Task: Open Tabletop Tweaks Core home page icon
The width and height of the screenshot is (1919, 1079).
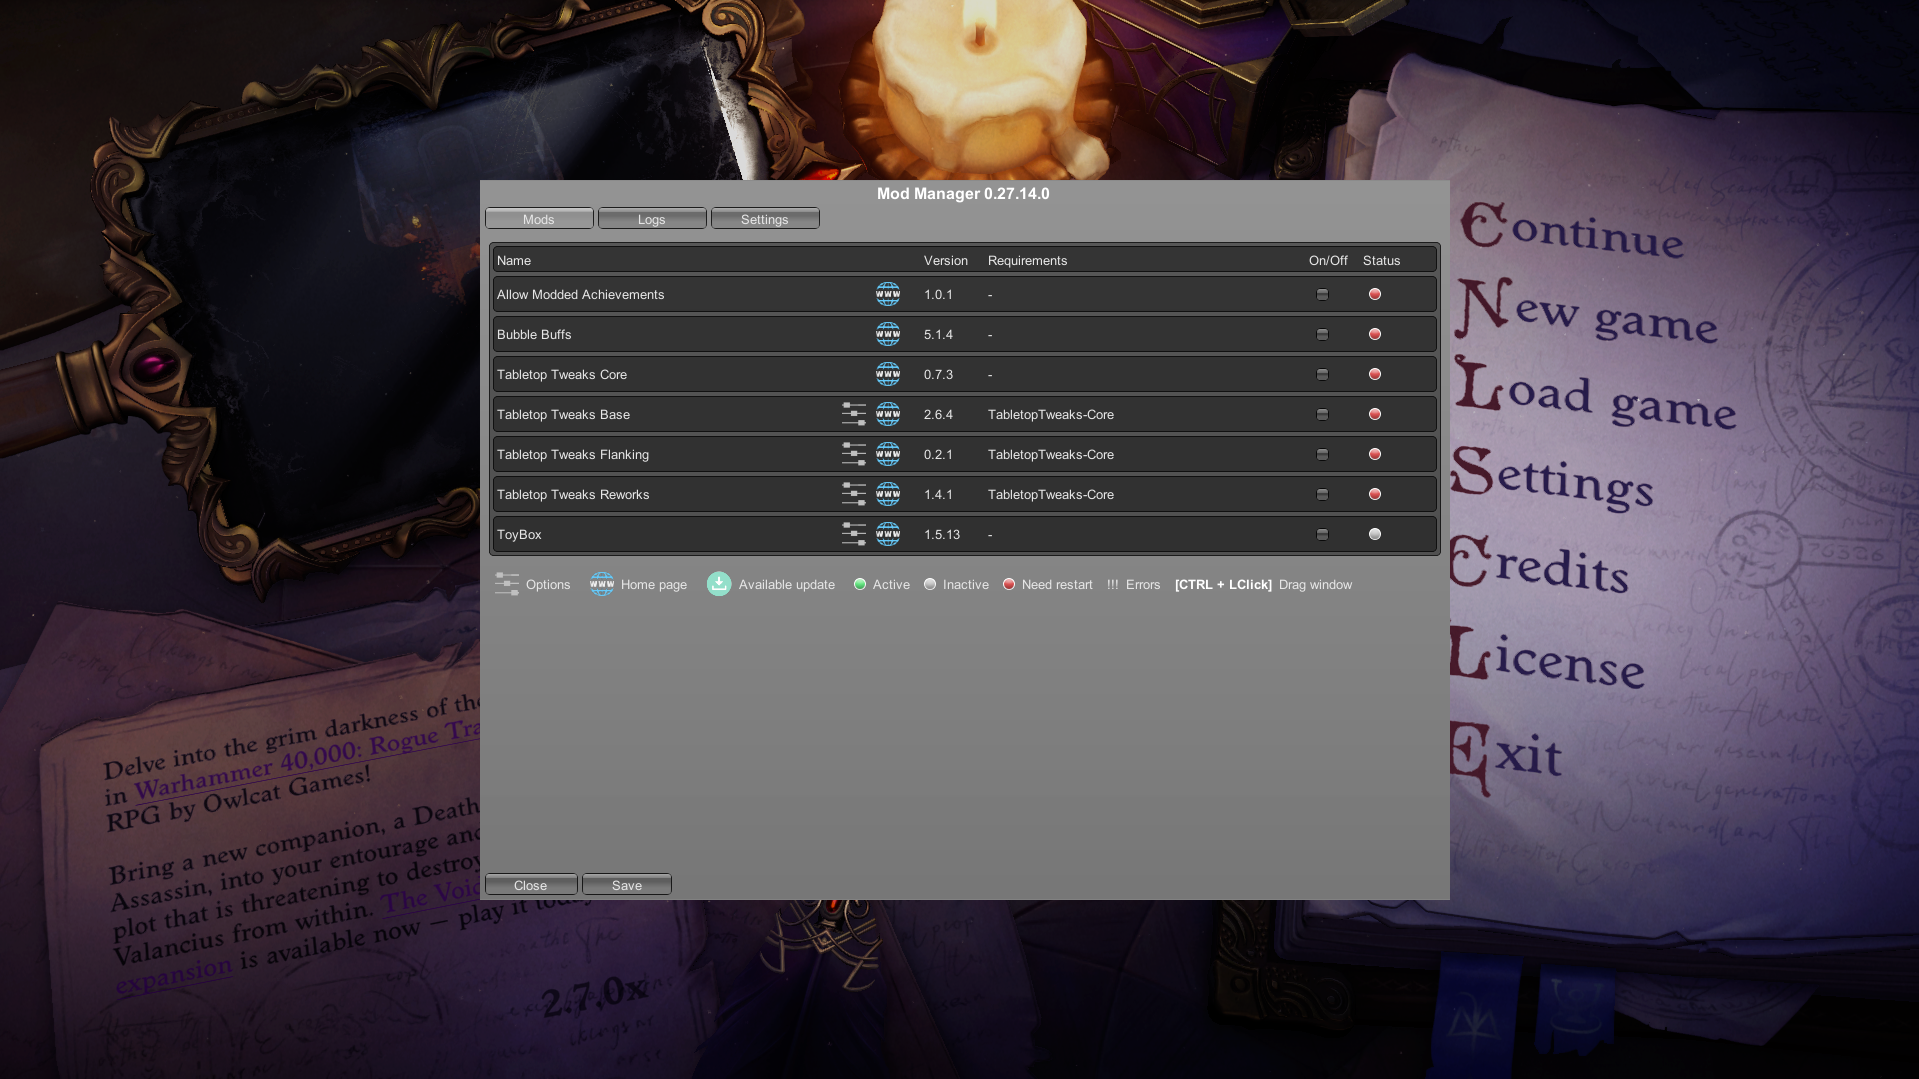Action: [x=888, y=374]
